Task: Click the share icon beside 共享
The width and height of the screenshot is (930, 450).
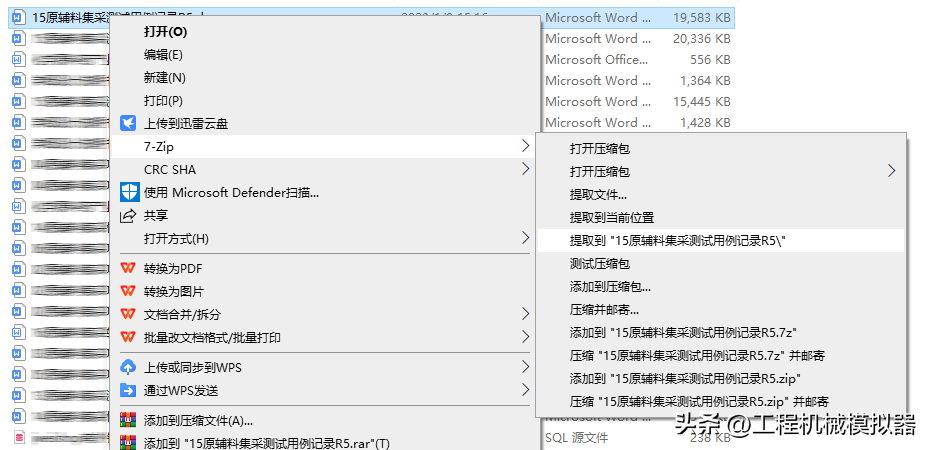Action: (x=128, y=216)
